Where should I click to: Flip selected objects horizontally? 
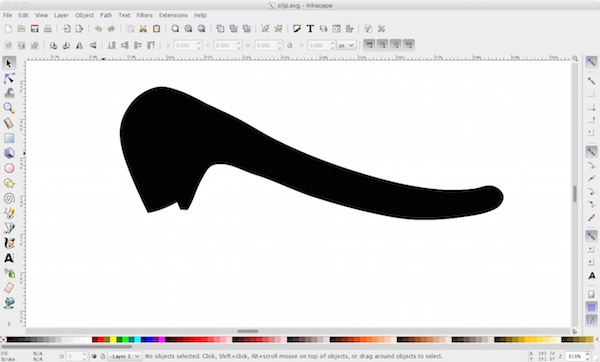point(80,46)
